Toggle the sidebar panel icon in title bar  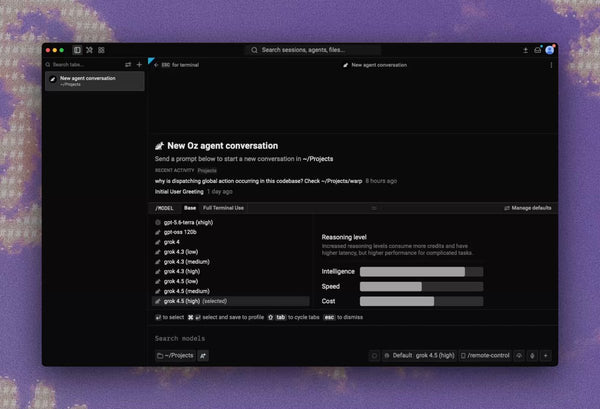point(77,50)
